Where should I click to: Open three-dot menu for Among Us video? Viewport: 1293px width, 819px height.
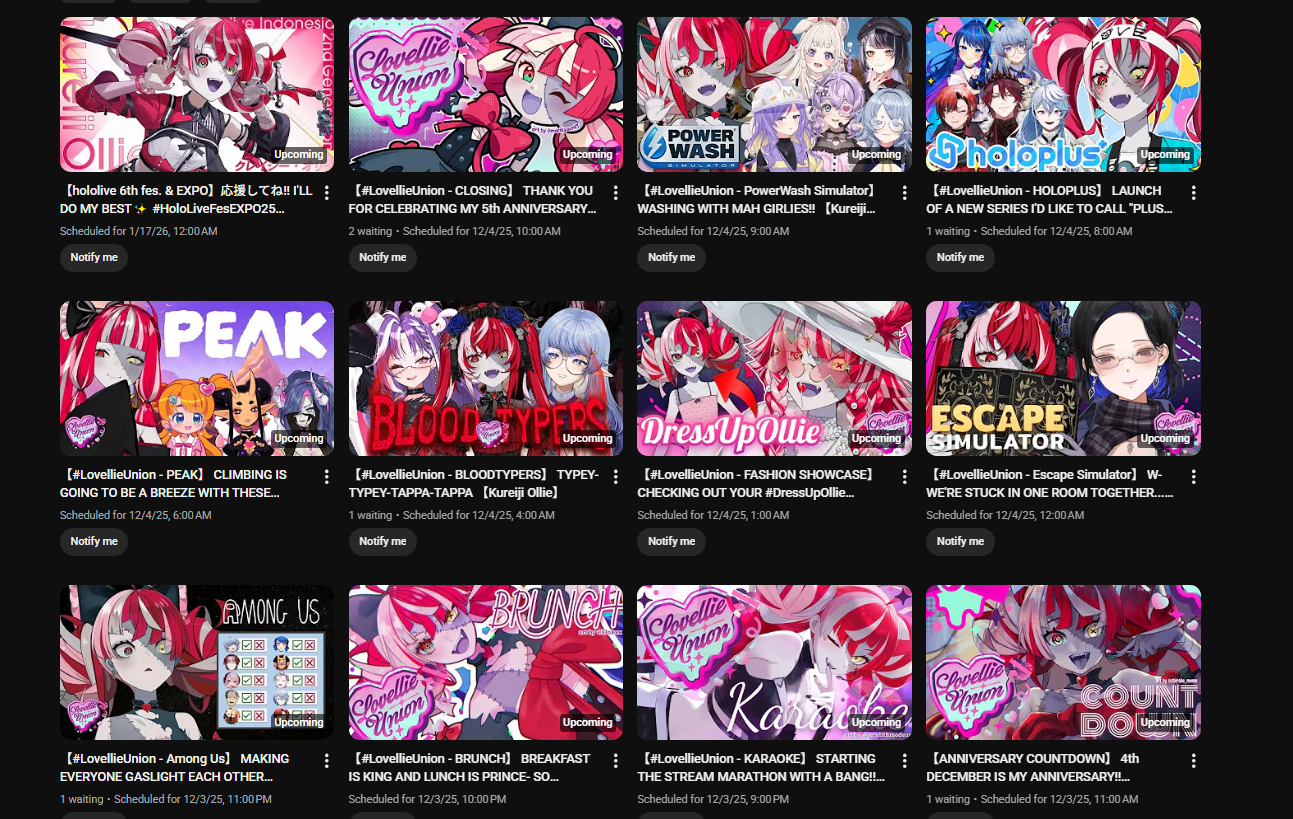pyautogui.click(x=327, y=760)
